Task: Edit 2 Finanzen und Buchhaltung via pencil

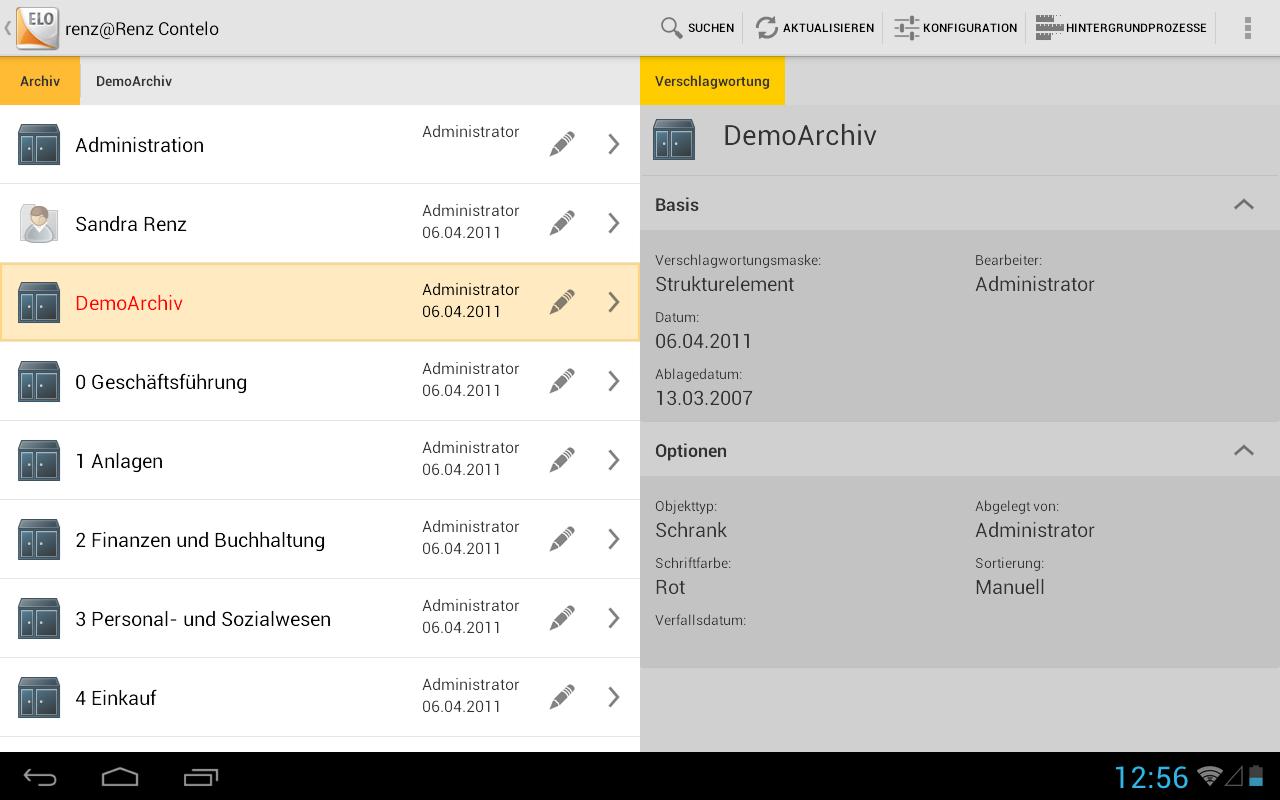Action: (562, 539)
